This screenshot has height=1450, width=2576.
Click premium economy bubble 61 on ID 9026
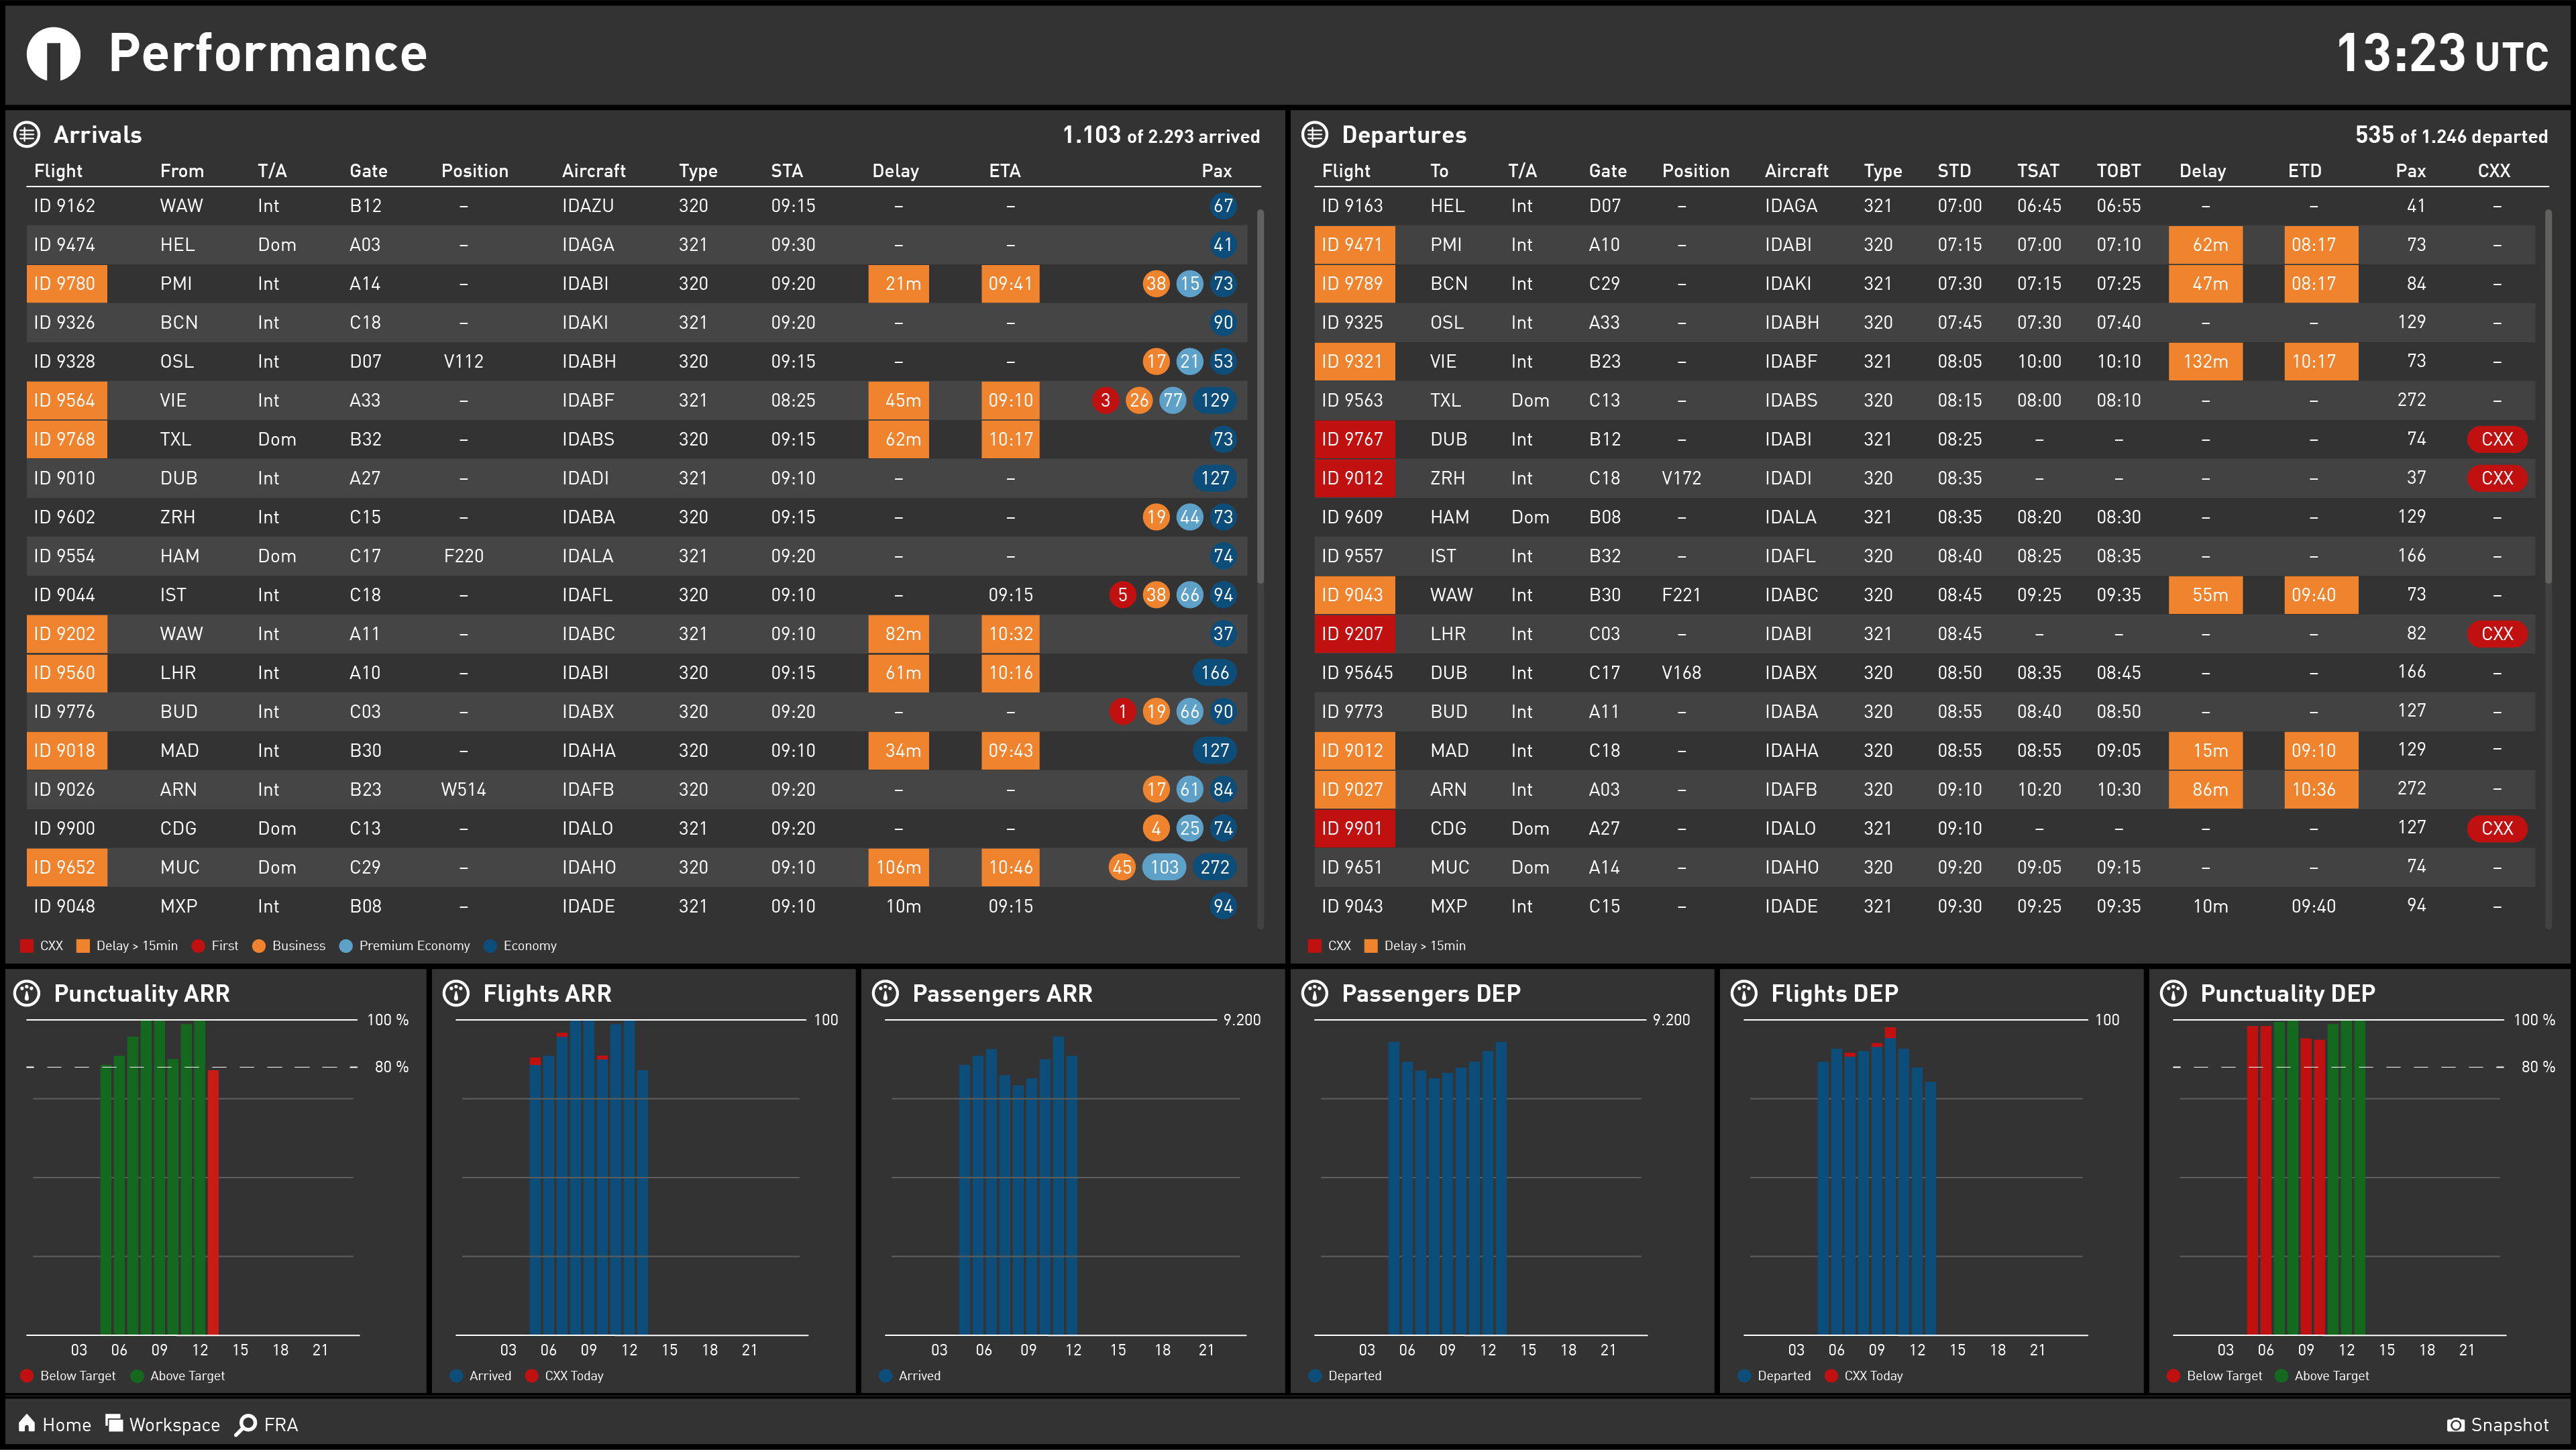click(x=1189, y=789)
